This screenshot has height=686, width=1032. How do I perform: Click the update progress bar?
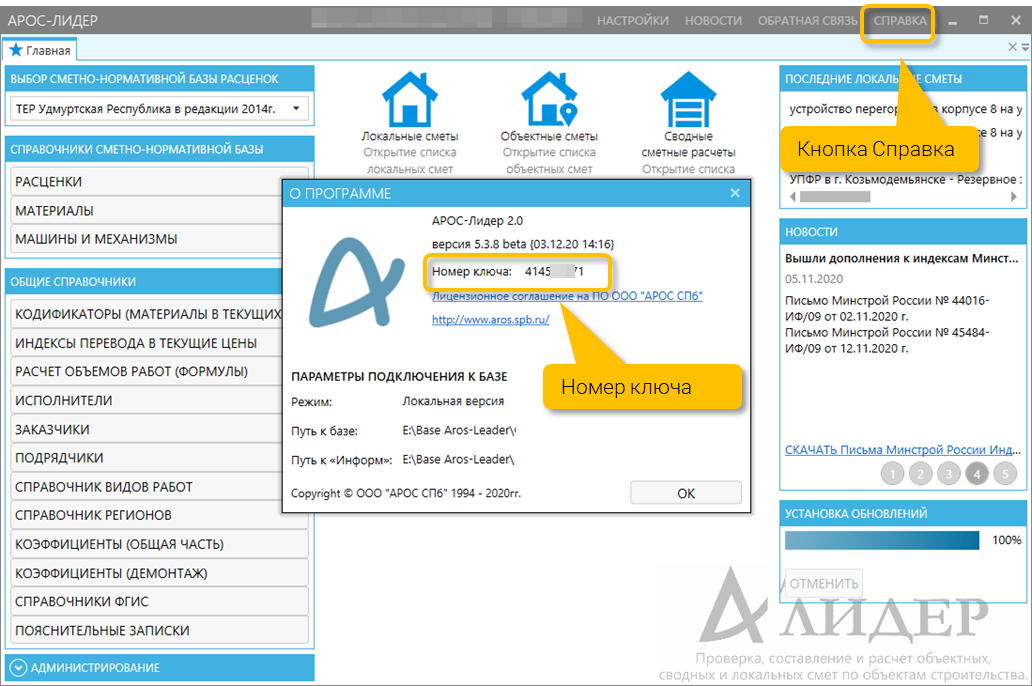click(x=882, y=541)
